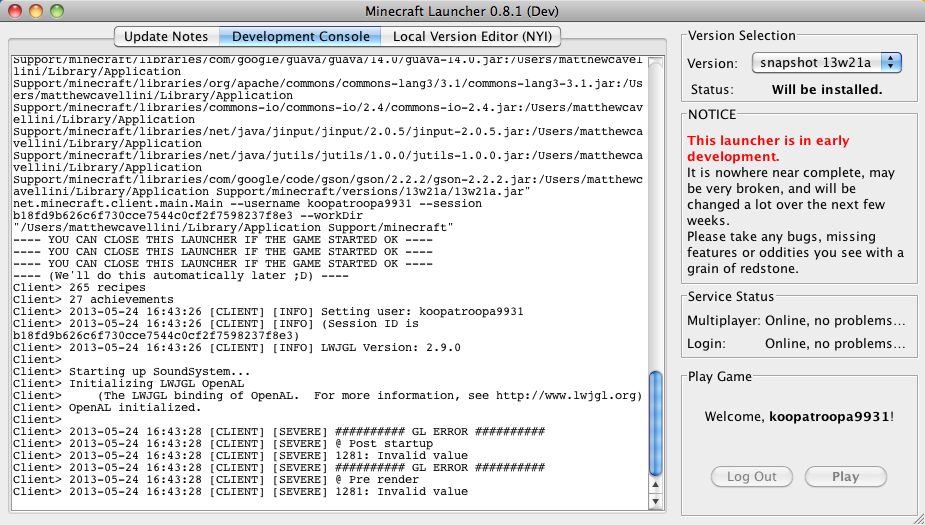
Task: Click the blue console scrollbar thumb
Action: pyautogui.click(x=655, y=423)
